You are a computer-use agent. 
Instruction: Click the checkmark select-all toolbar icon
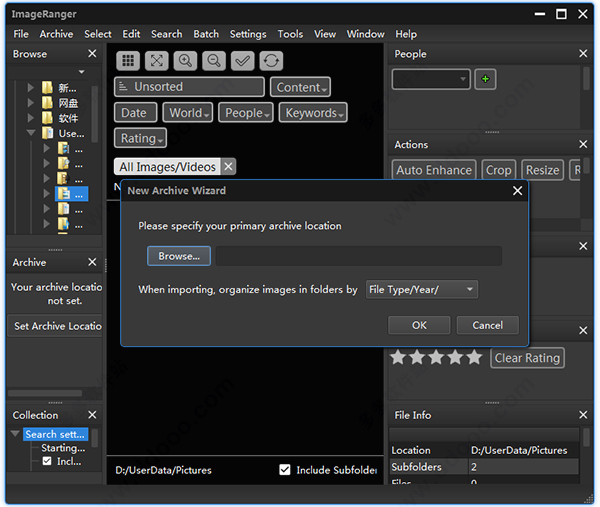coord(243,60)
